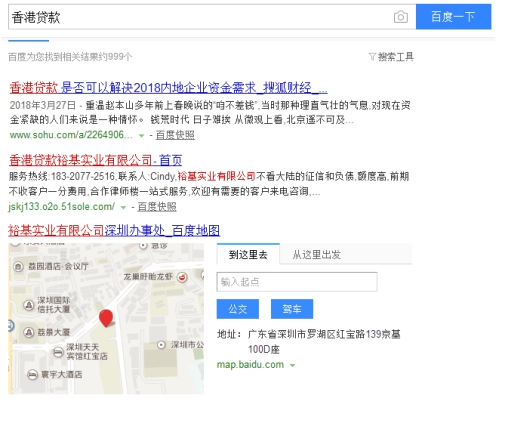Expand dropdown arrow next to sohu.com URL

141,136
